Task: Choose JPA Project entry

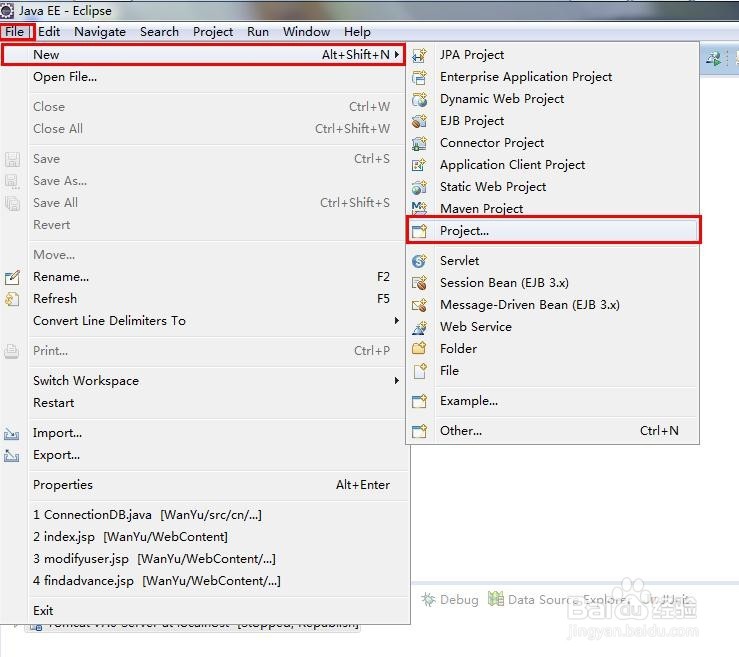Action: tap(552, 55)
